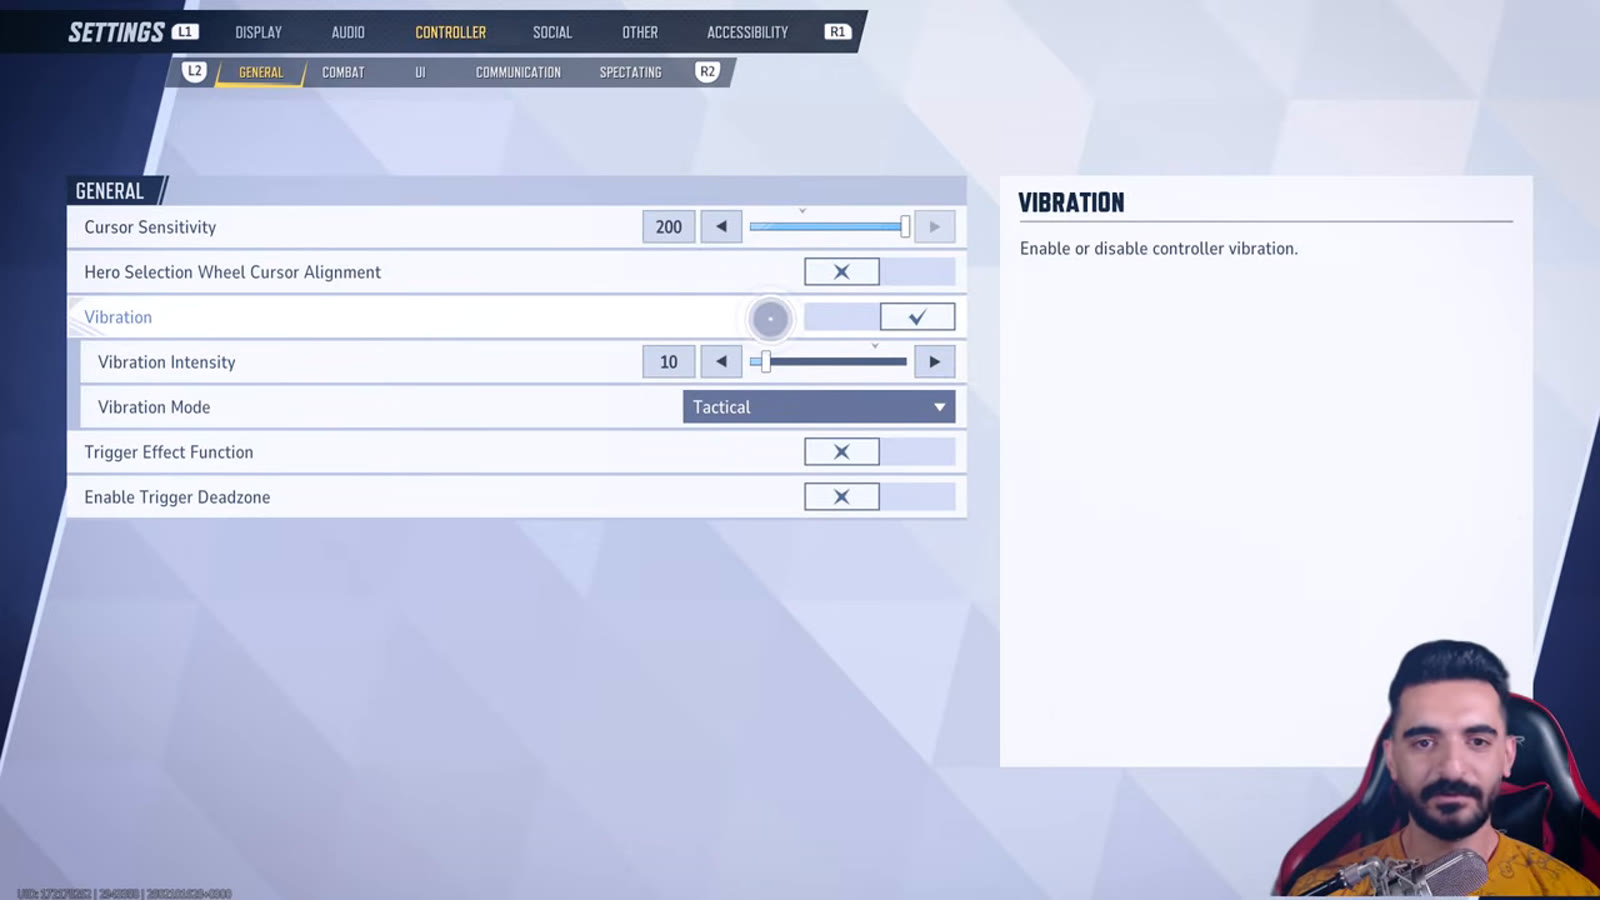Click the circular cursor next to Vibration
1600x900 pixels.
pyautogui.click(x=770, y=319)
